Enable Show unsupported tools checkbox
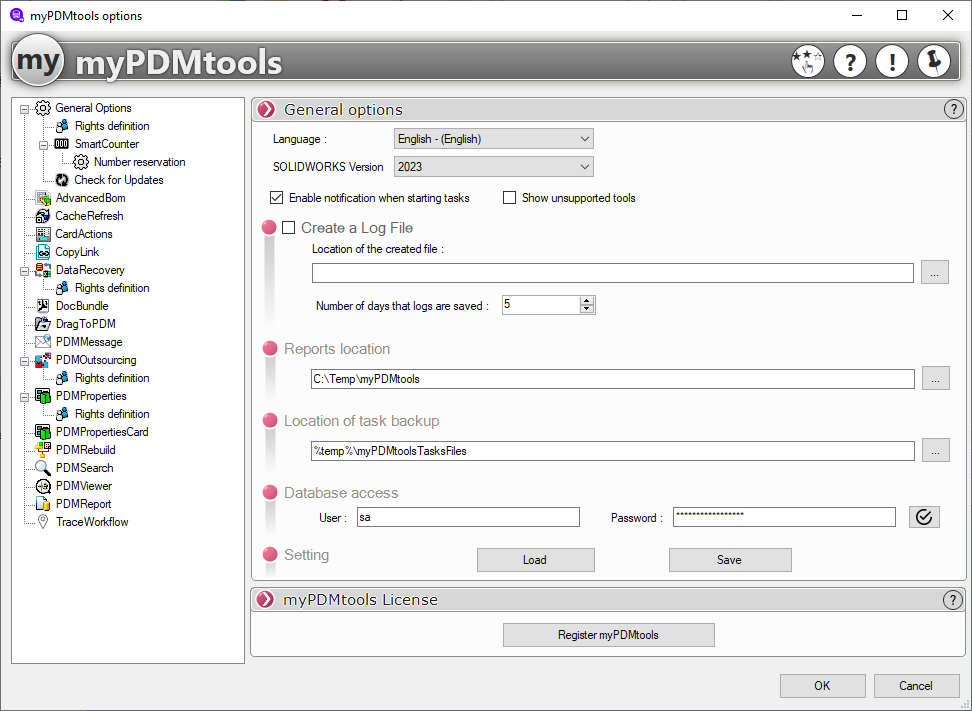 pos(510,198)
